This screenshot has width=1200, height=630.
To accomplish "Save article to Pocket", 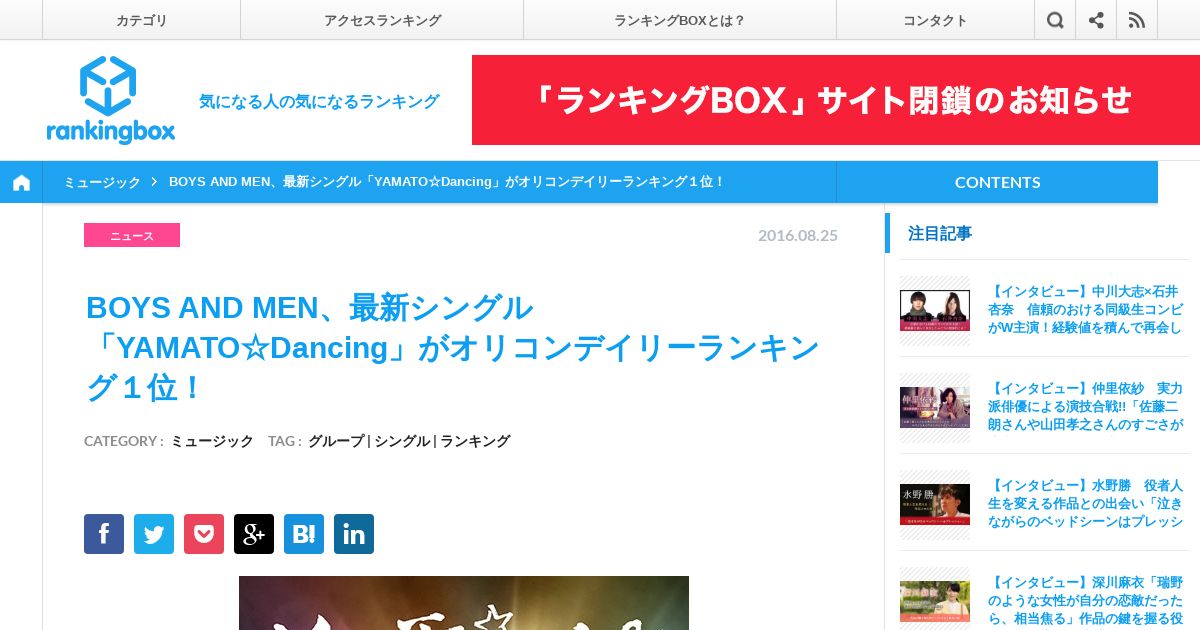I will point(204,534).
